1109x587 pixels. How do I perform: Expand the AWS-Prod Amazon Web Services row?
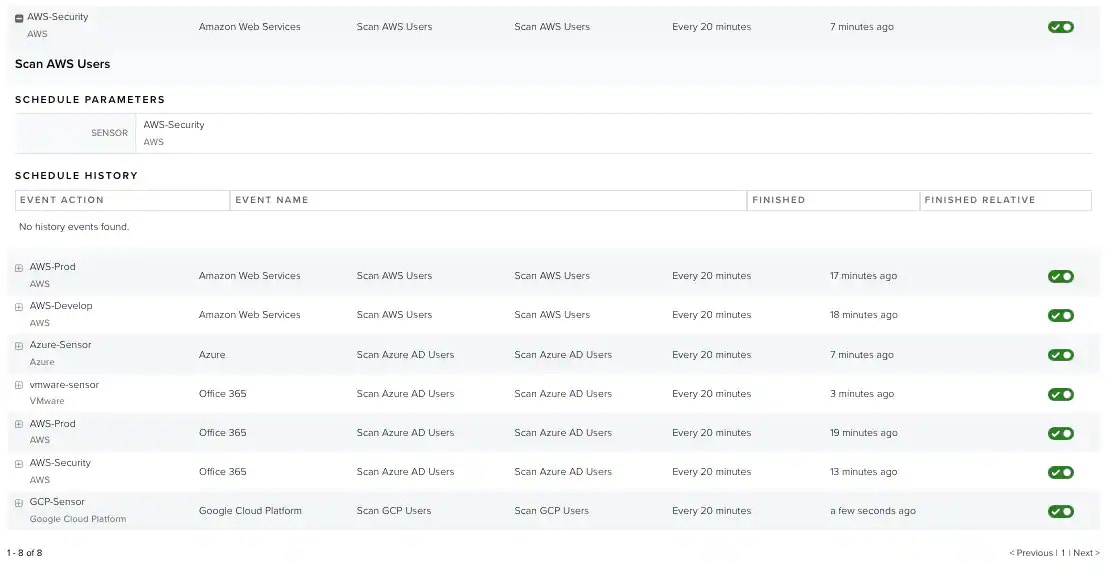(19, 268)
